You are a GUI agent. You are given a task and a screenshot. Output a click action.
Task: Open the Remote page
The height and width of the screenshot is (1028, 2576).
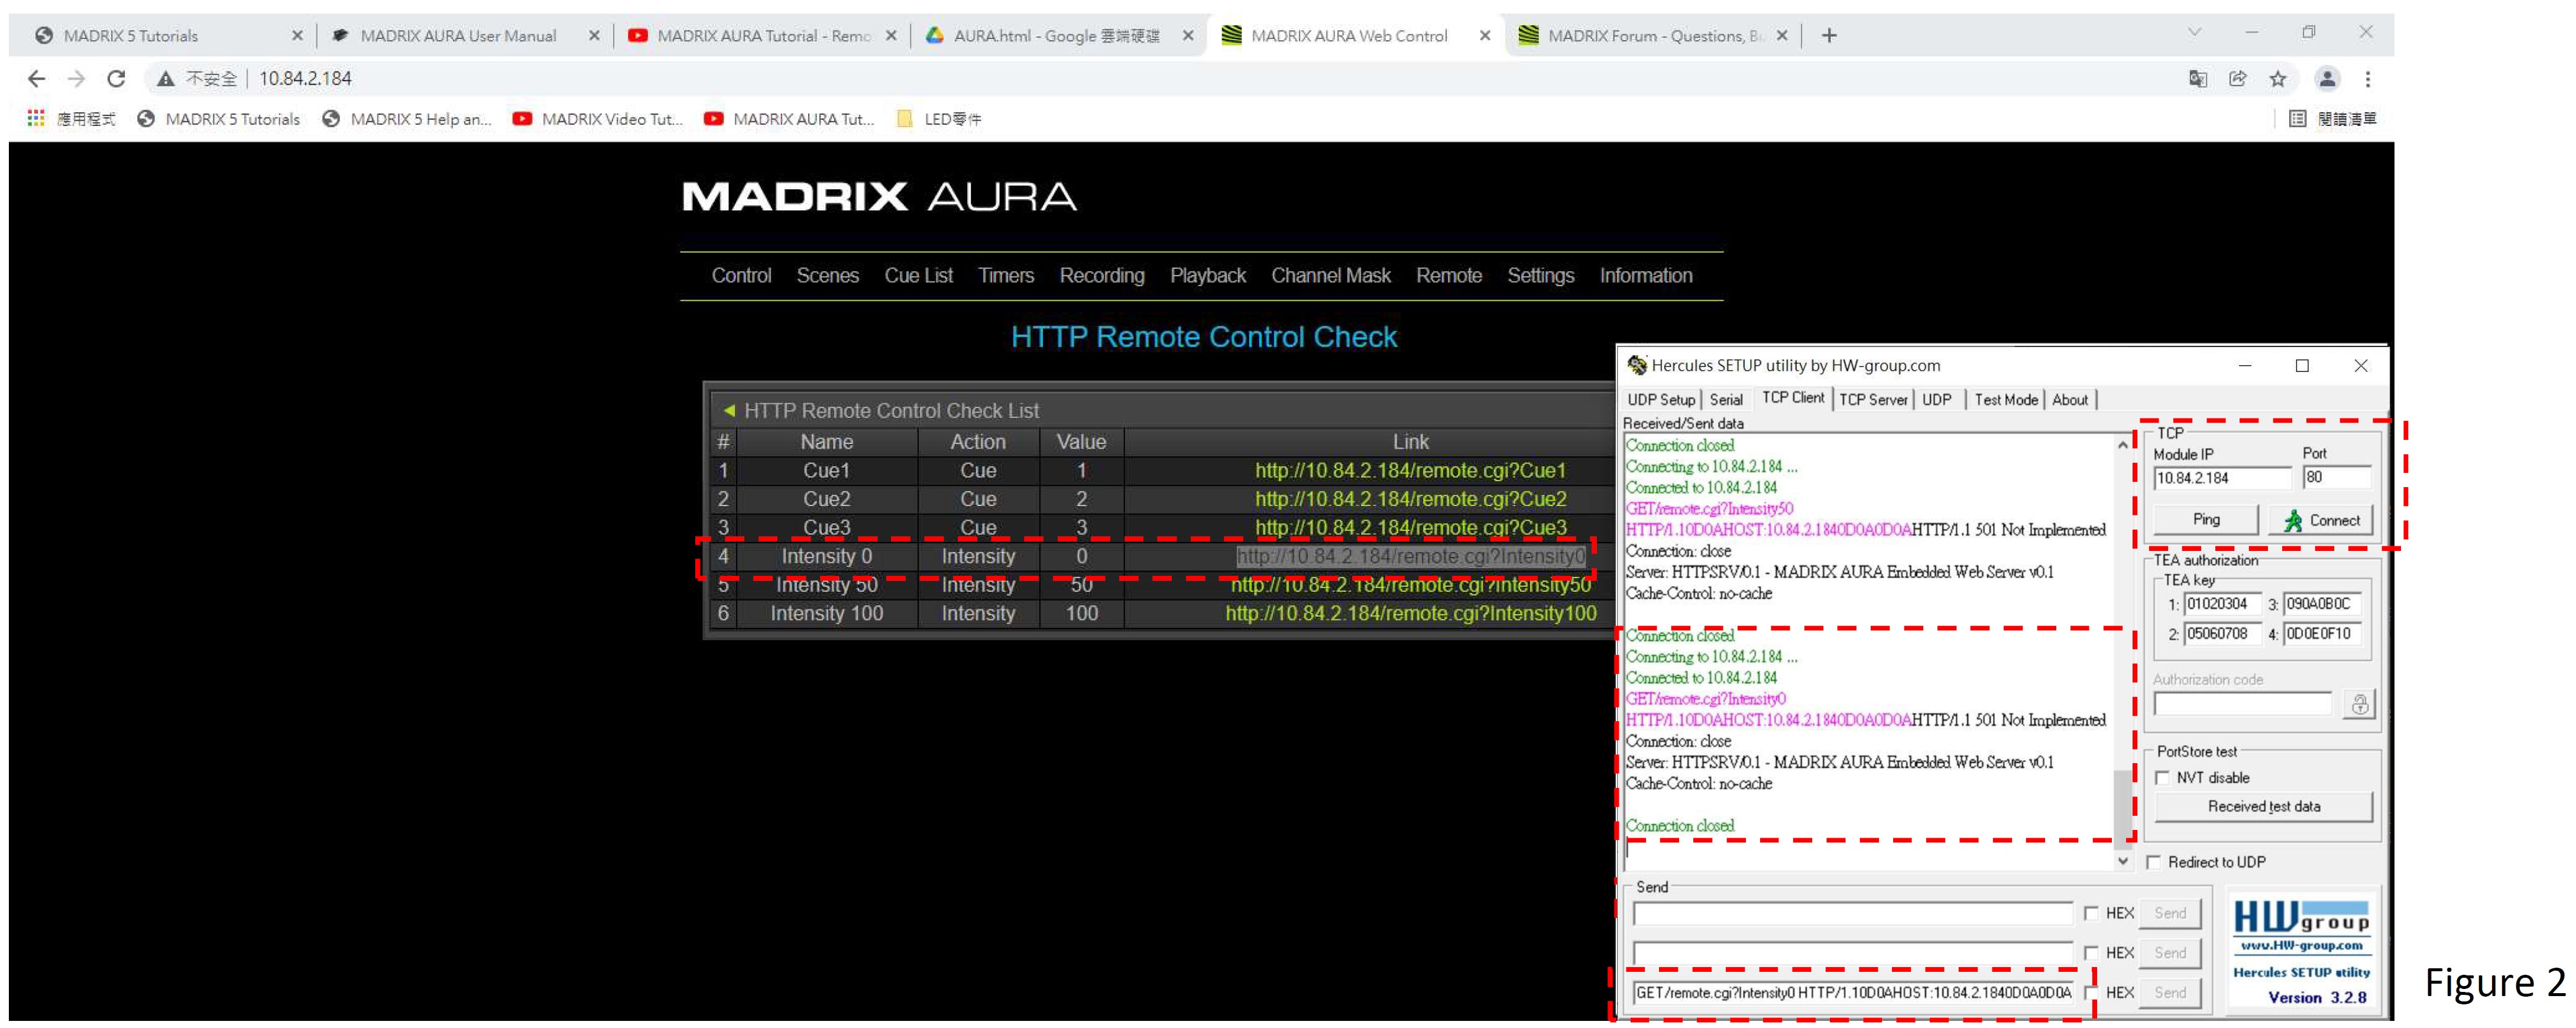(x=1449, y=276)
